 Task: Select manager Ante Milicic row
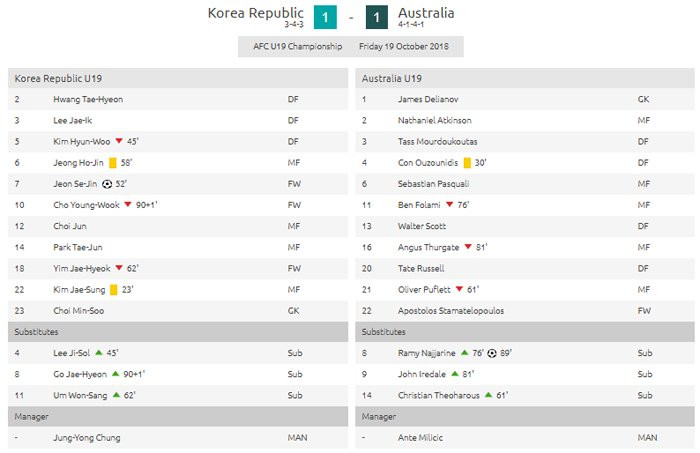(x=422, y=438)
